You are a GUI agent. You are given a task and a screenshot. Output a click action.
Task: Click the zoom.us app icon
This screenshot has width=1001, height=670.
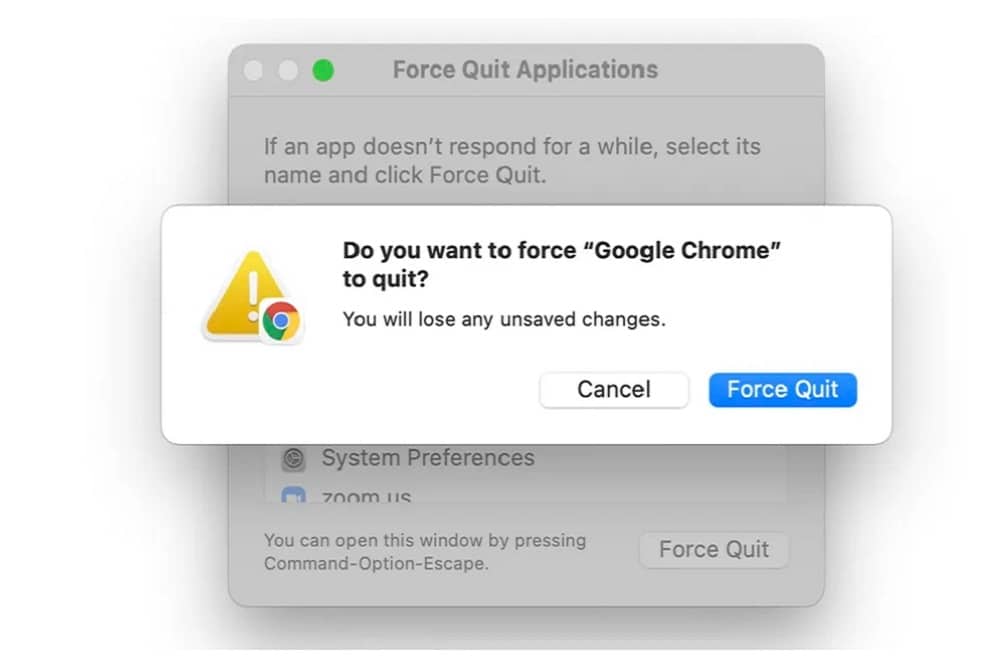(x=293, y=496)
